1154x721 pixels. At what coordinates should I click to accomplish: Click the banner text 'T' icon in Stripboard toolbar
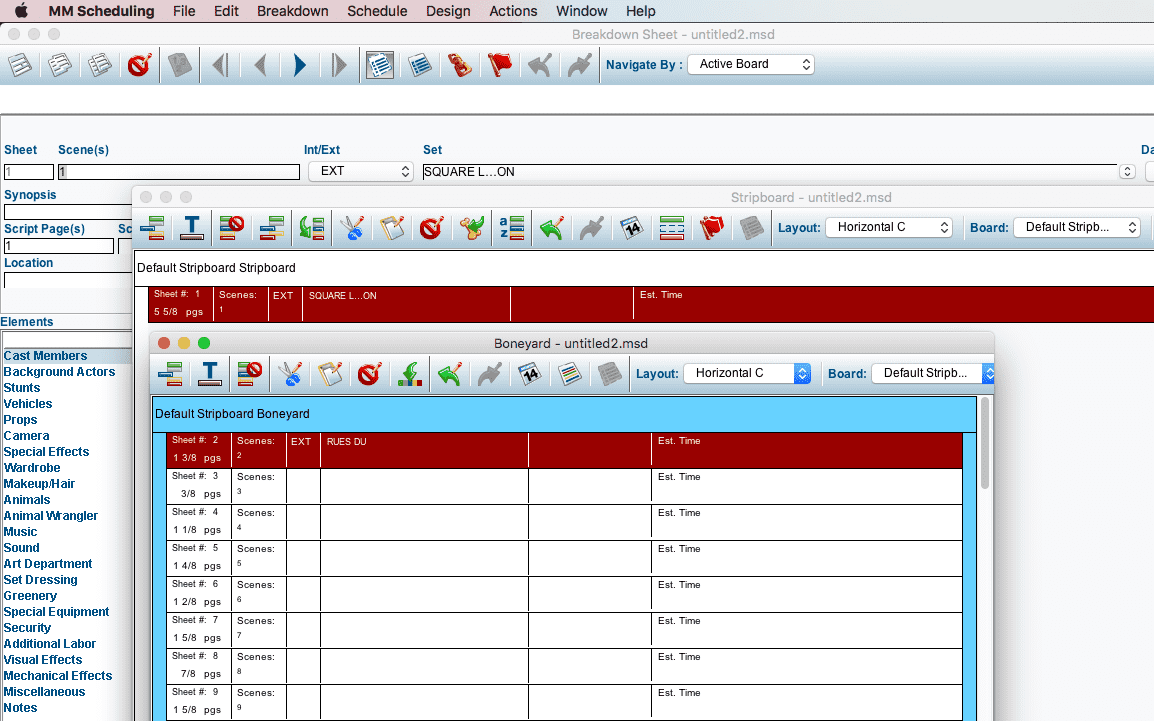point(192,228)
